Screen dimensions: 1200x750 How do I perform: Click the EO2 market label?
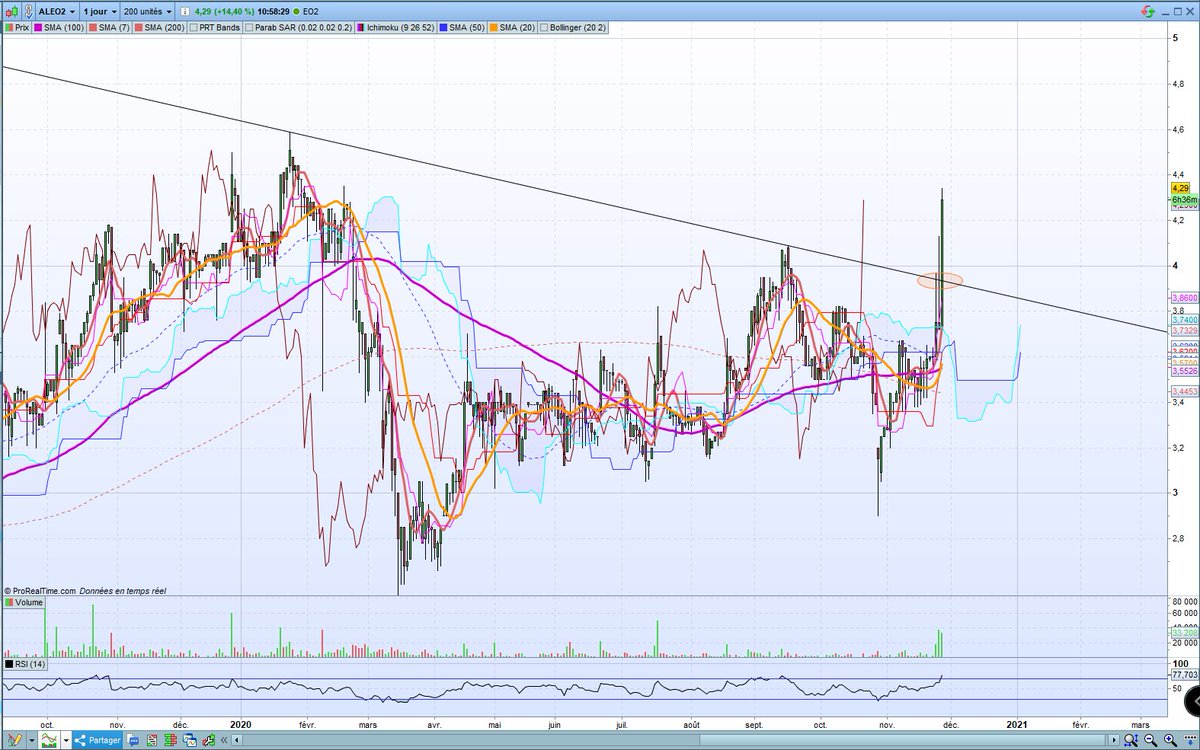[x=310, y=12]
